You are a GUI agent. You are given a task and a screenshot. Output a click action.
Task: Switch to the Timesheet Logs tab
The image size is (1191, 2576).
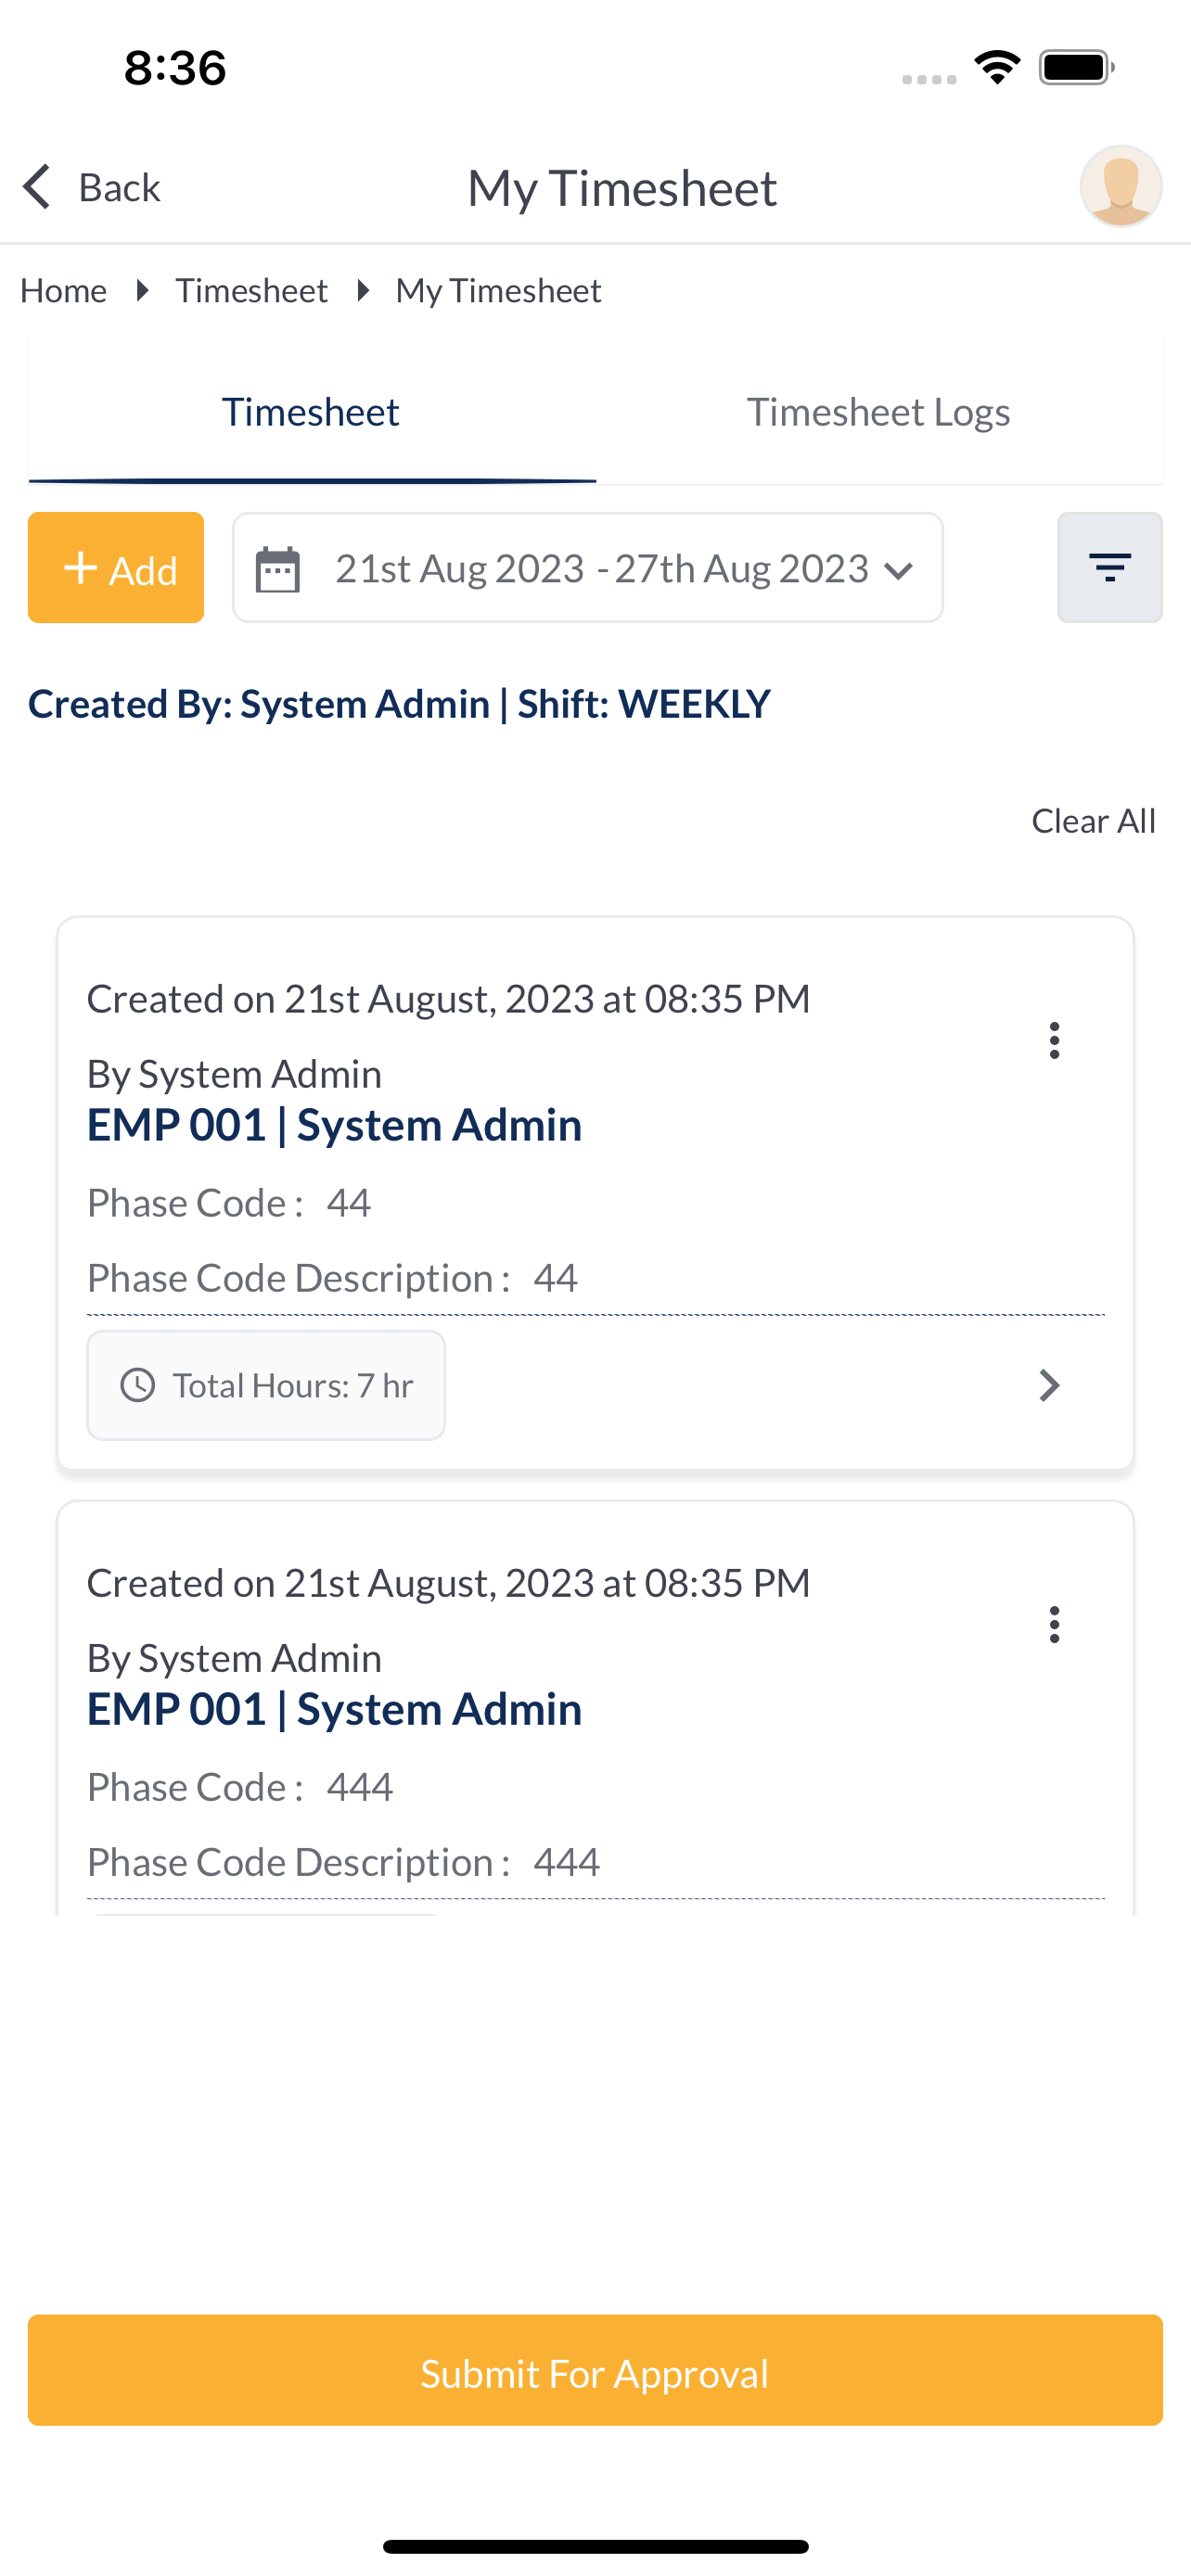pyautogui.click(x=879, y=412)
